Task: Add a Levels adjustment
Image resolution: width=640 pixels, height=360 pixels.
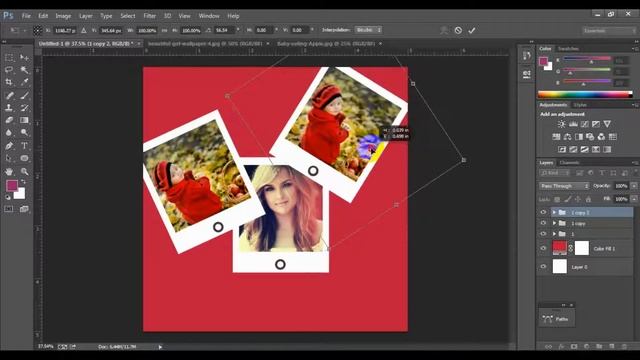Action: [573, 124]
